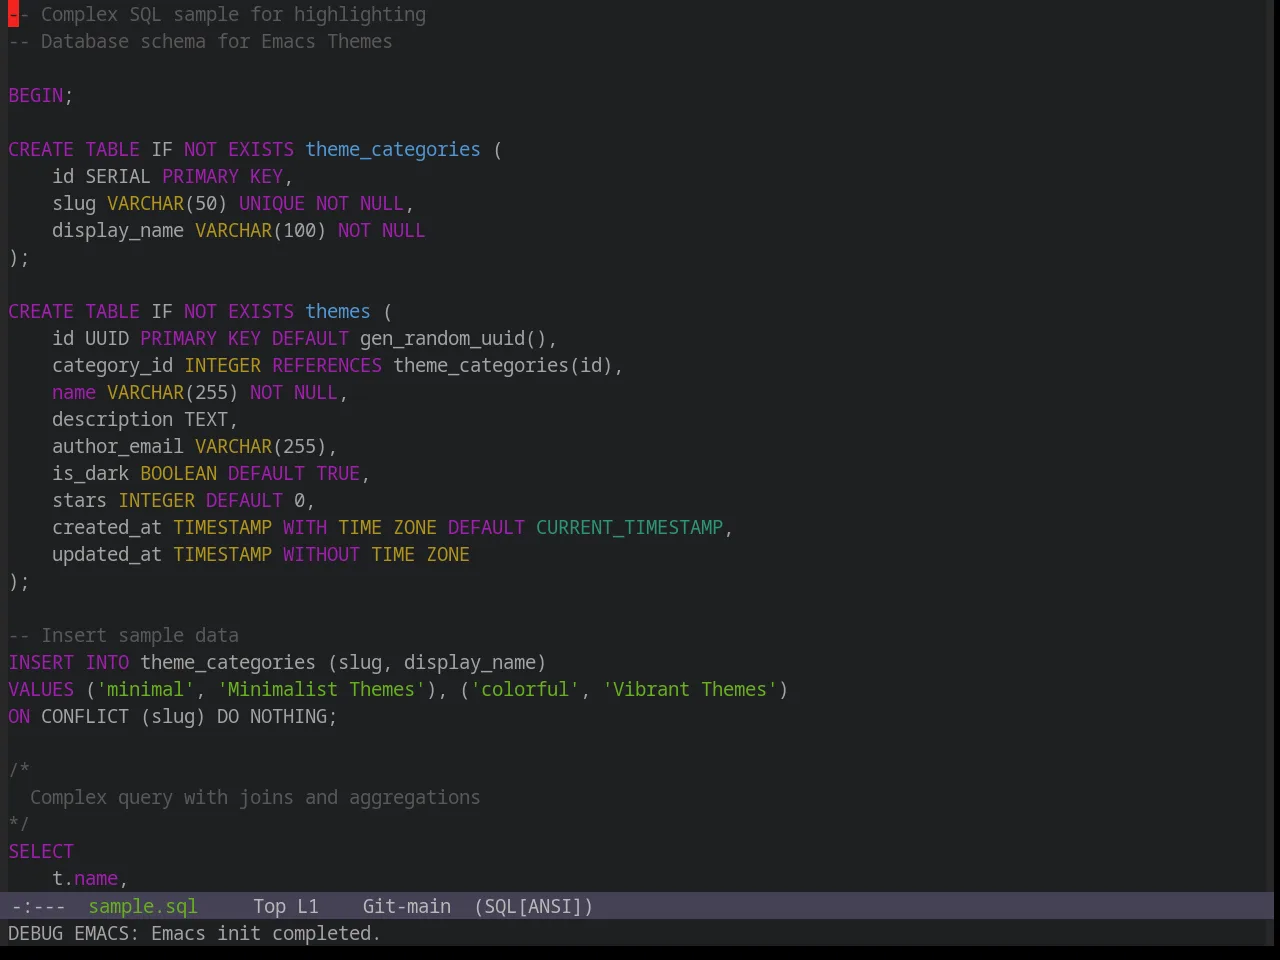
Task: Click the L1 line number indicator
Action: [x=308, y=906]
